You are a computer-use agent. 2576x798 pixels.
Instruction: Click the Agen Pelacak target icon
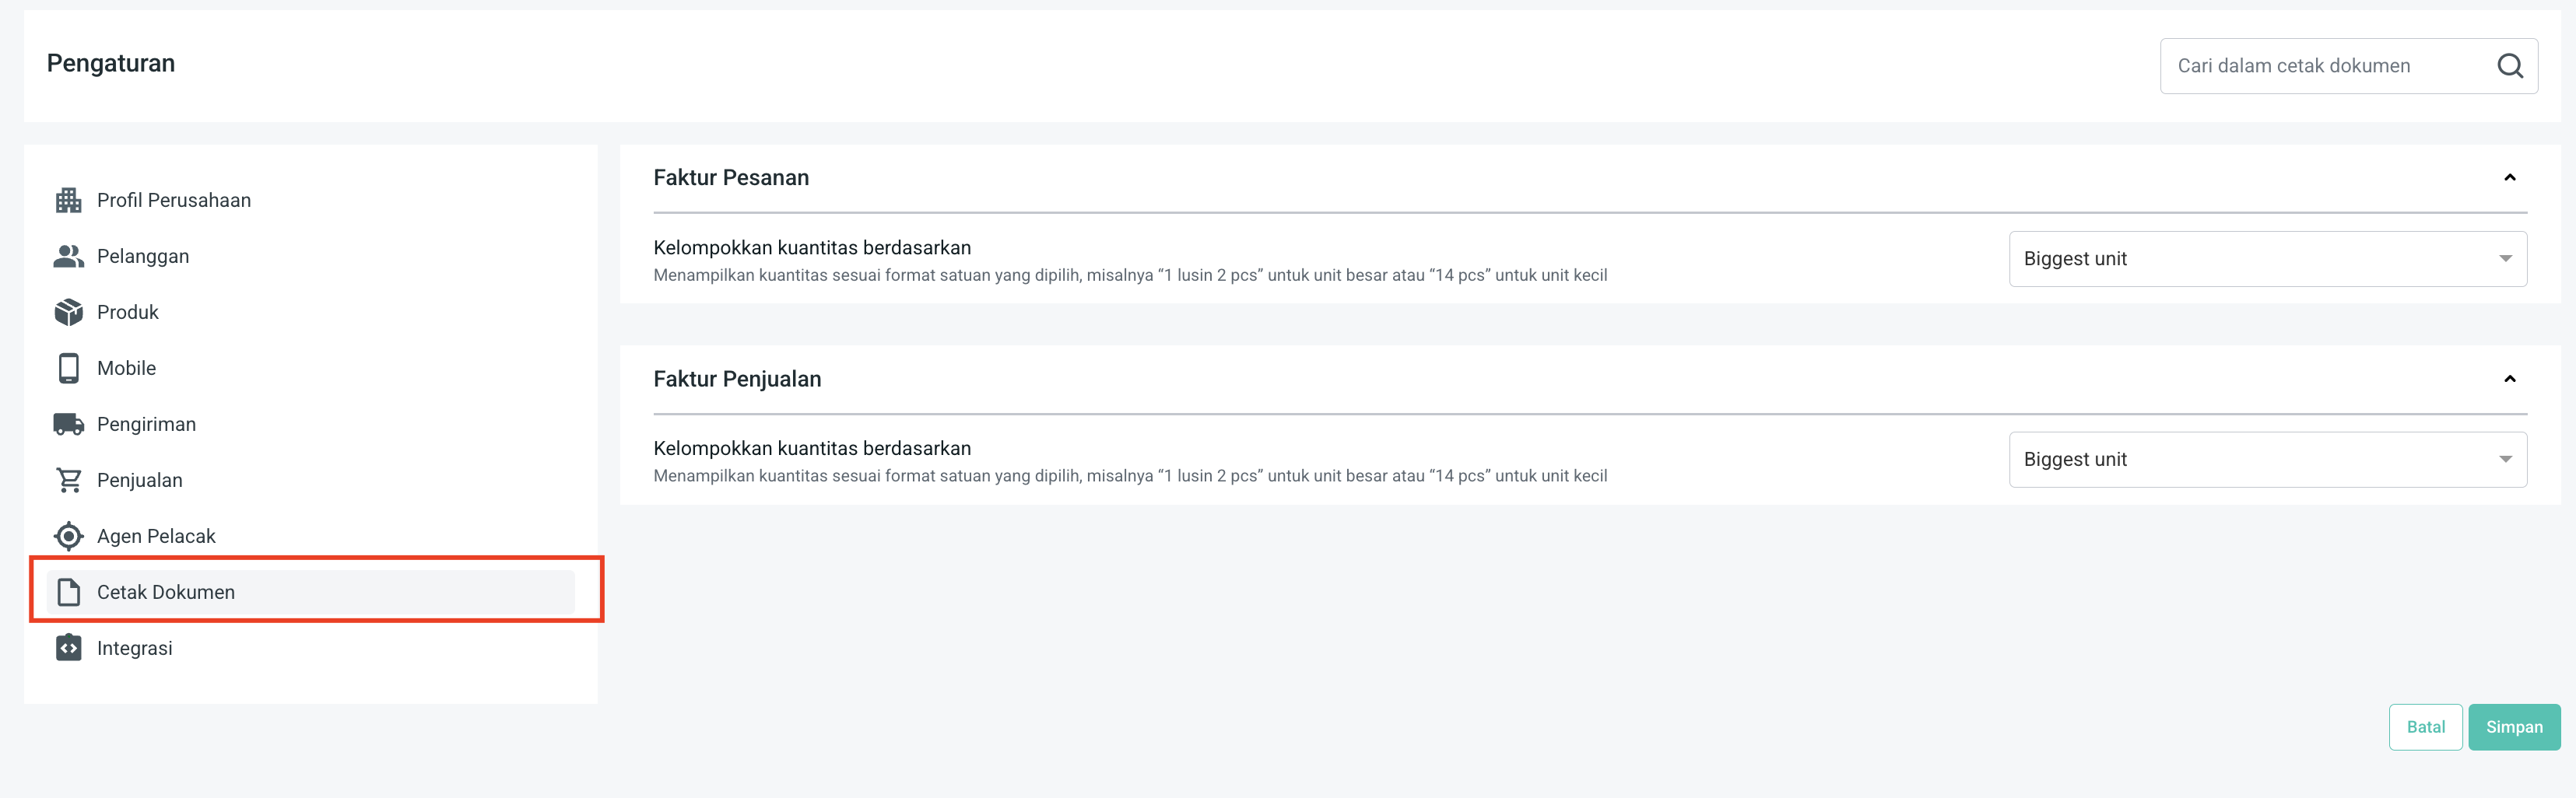click(x=68, y=537)
